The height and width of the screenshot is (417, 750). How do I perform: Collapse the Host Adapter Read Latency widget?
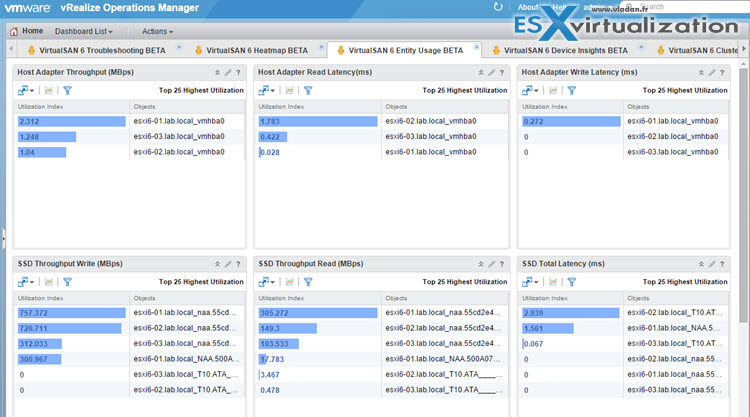[x=481, y=73]
